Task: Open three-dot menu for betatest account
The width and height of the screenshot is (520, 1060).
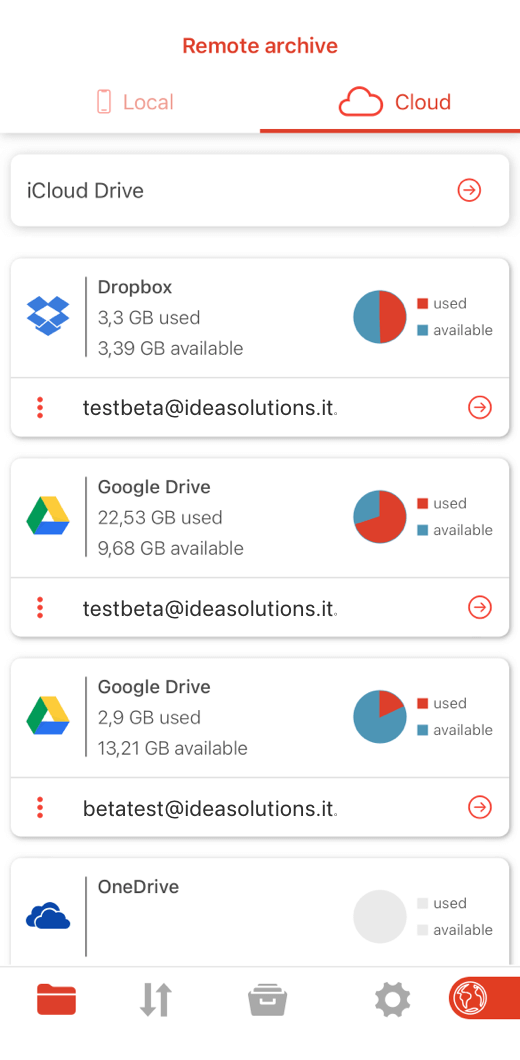Action: pos(40,807)
